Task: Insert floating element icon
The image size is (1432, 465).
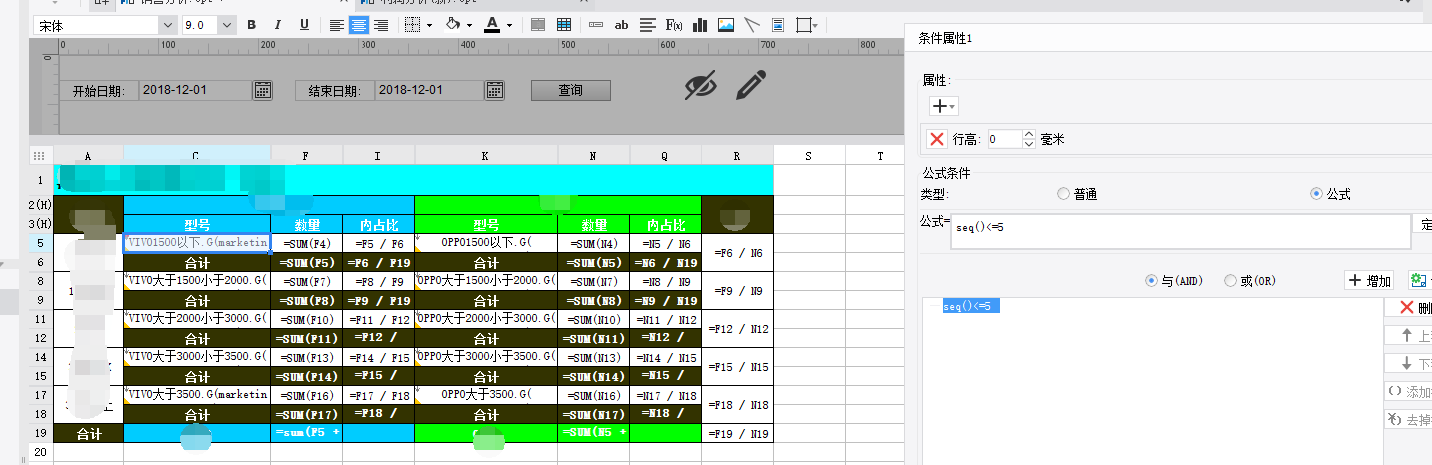Action: click(x=802, y=25)
